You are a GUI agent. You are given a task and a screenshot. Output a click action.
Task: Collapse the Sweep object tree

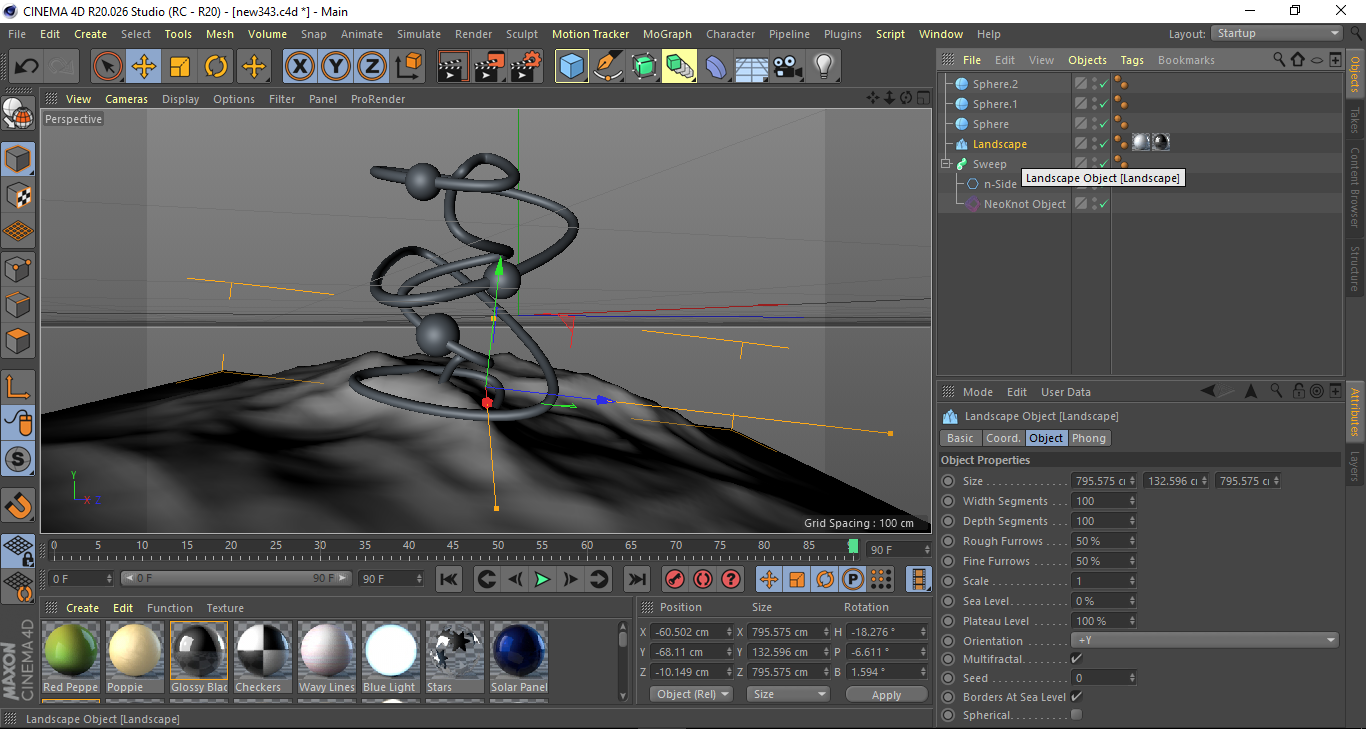(x=946, y=164)
